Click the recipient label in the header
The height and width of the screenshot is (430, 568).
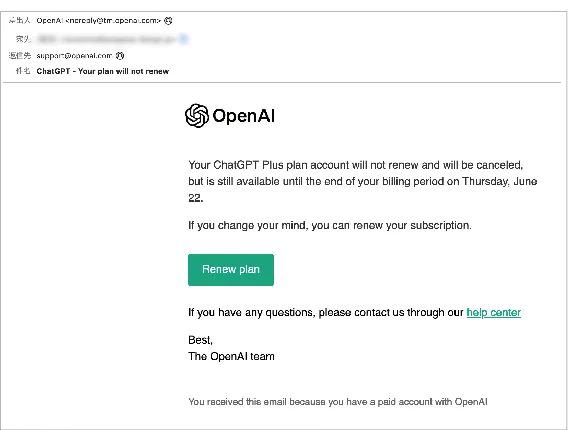[24, 39]
